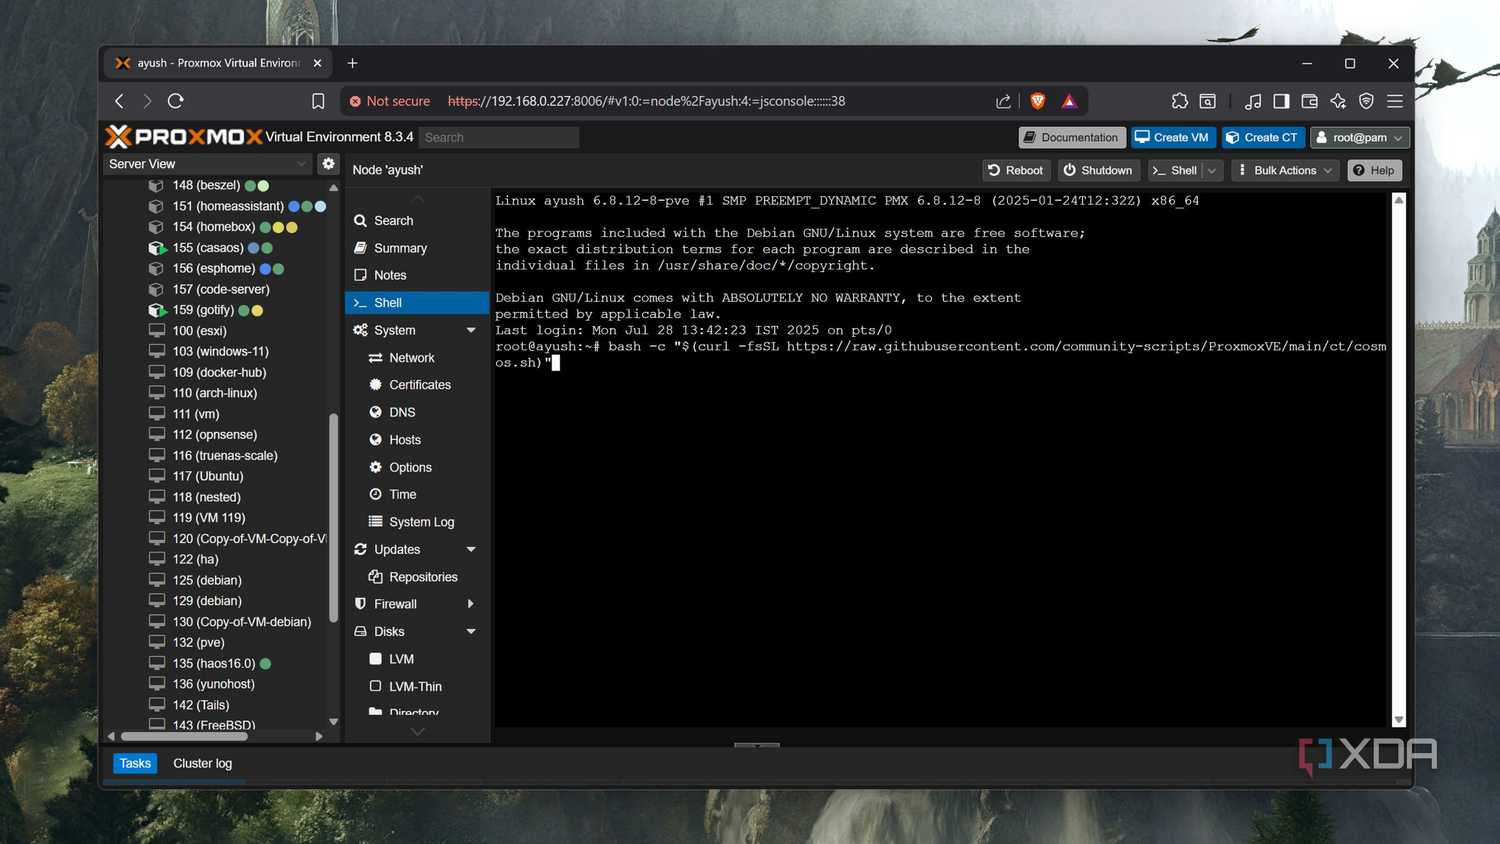The height and width of the screenshot is (844, 1500).
Task: Toggle browser sidebar panel icon
Action: (x=1281, y=101)
